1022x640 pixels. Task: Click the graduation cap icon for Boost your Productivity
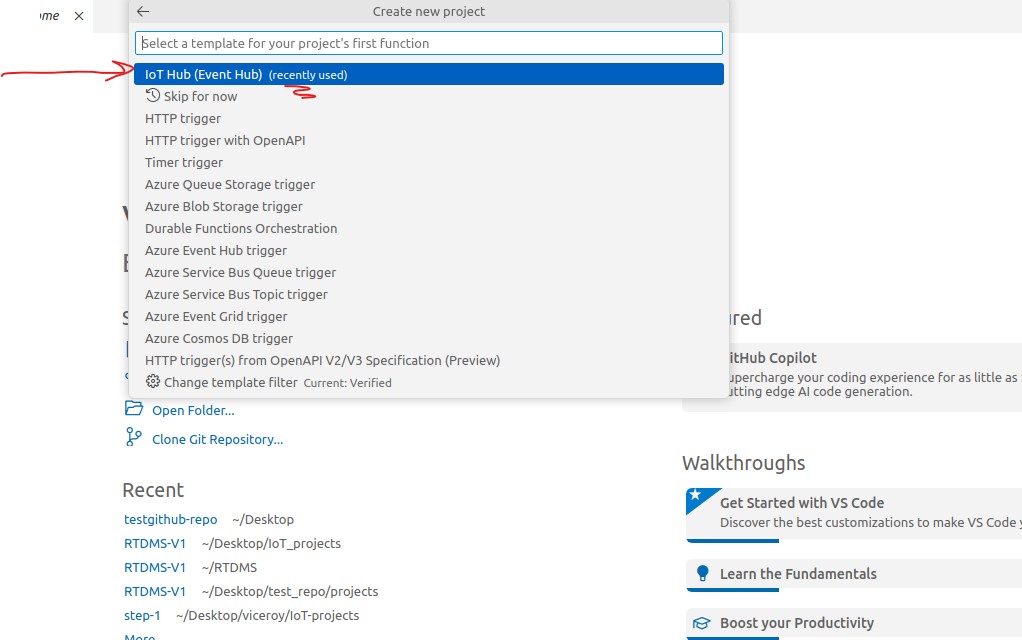[x=701, y=623]
